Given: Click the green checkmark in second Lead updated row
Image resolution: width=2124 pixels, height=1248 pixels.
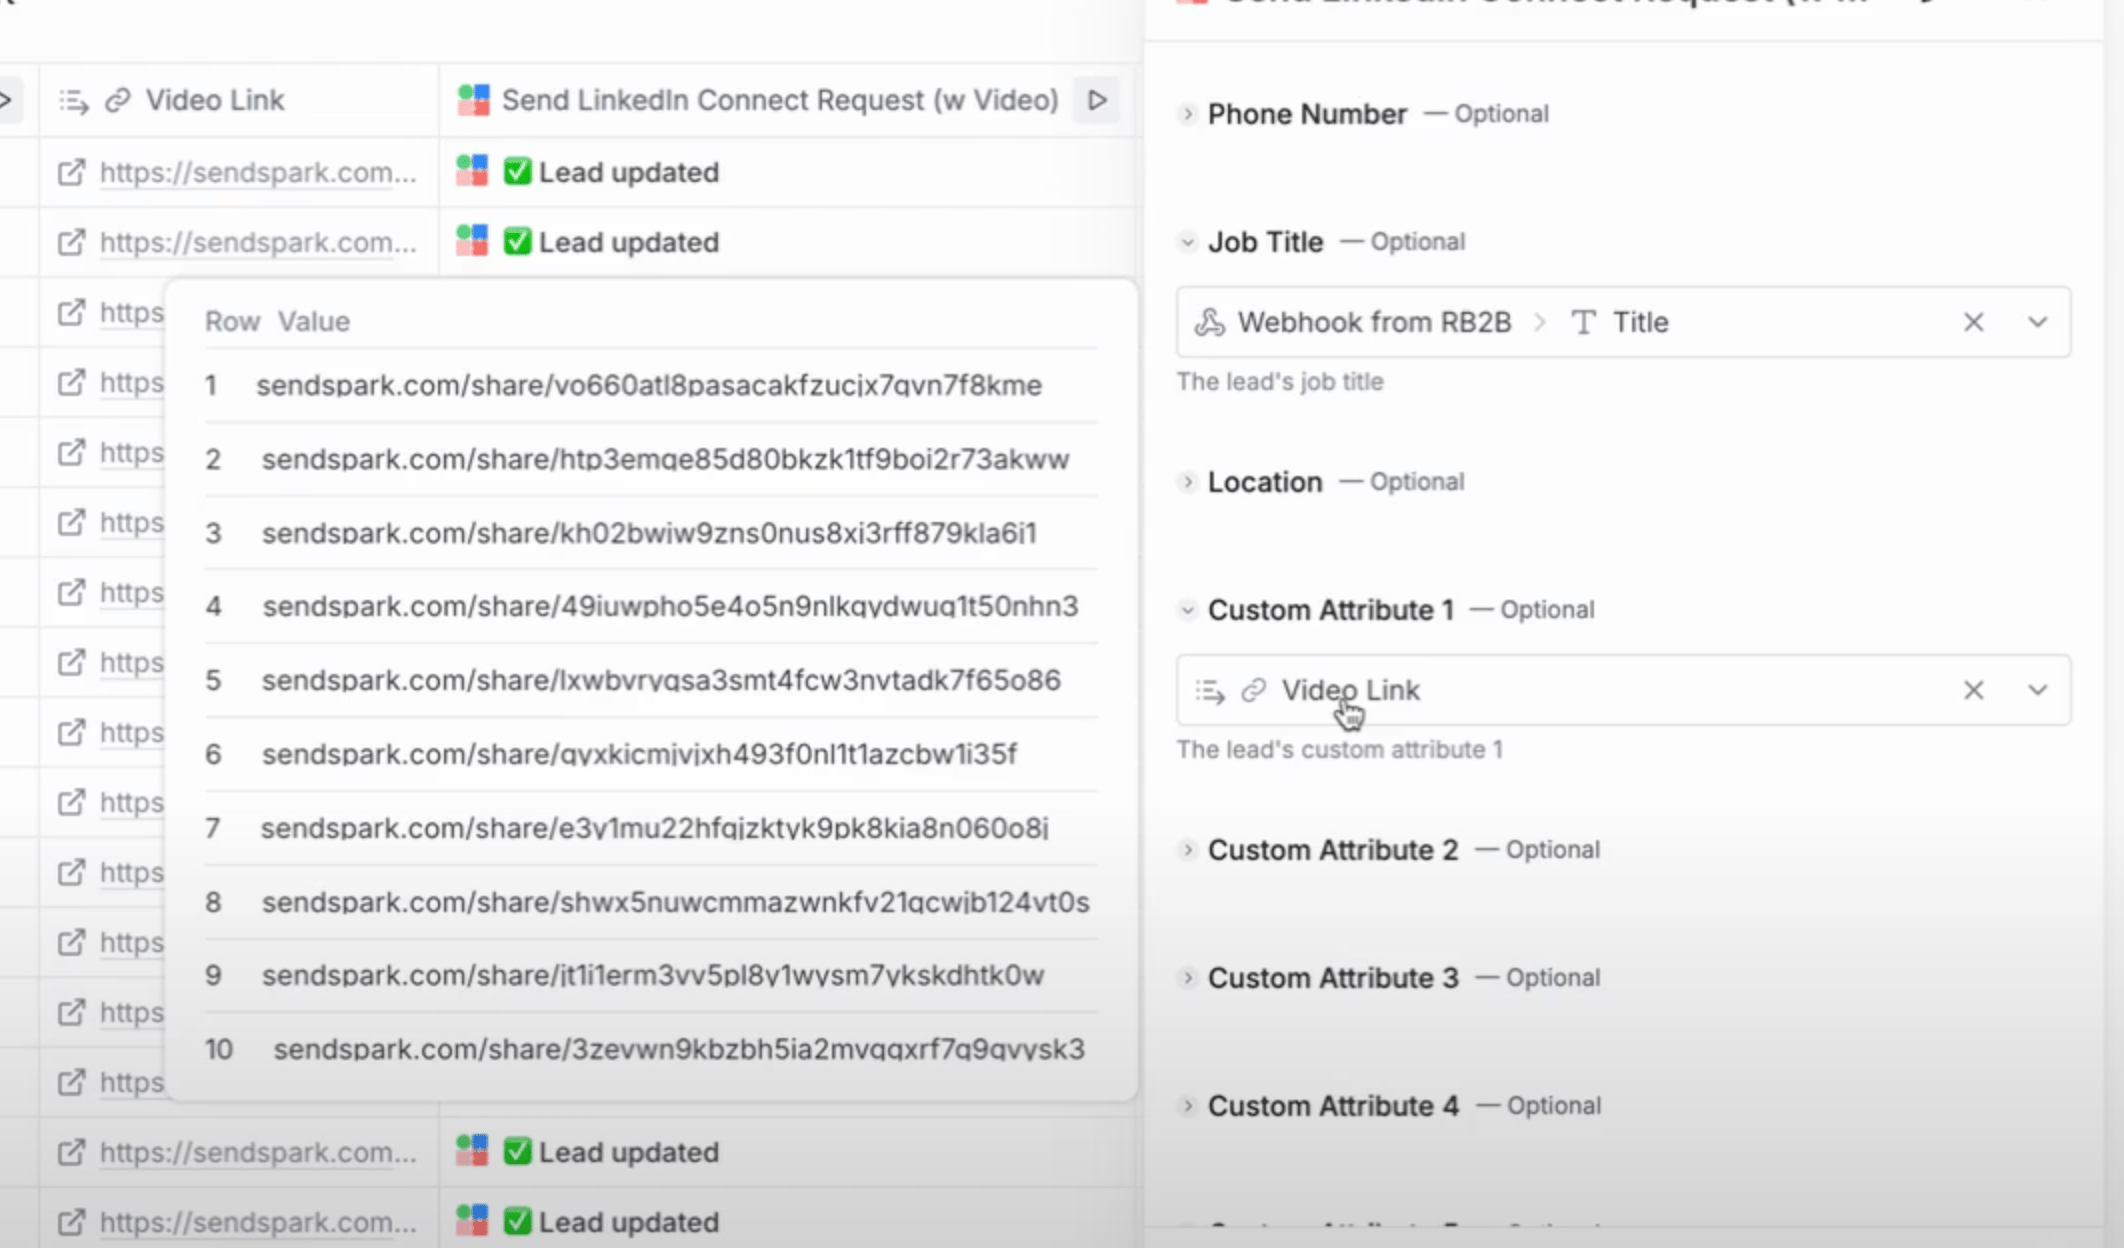Looking at the screenshot, I should 517,242.
